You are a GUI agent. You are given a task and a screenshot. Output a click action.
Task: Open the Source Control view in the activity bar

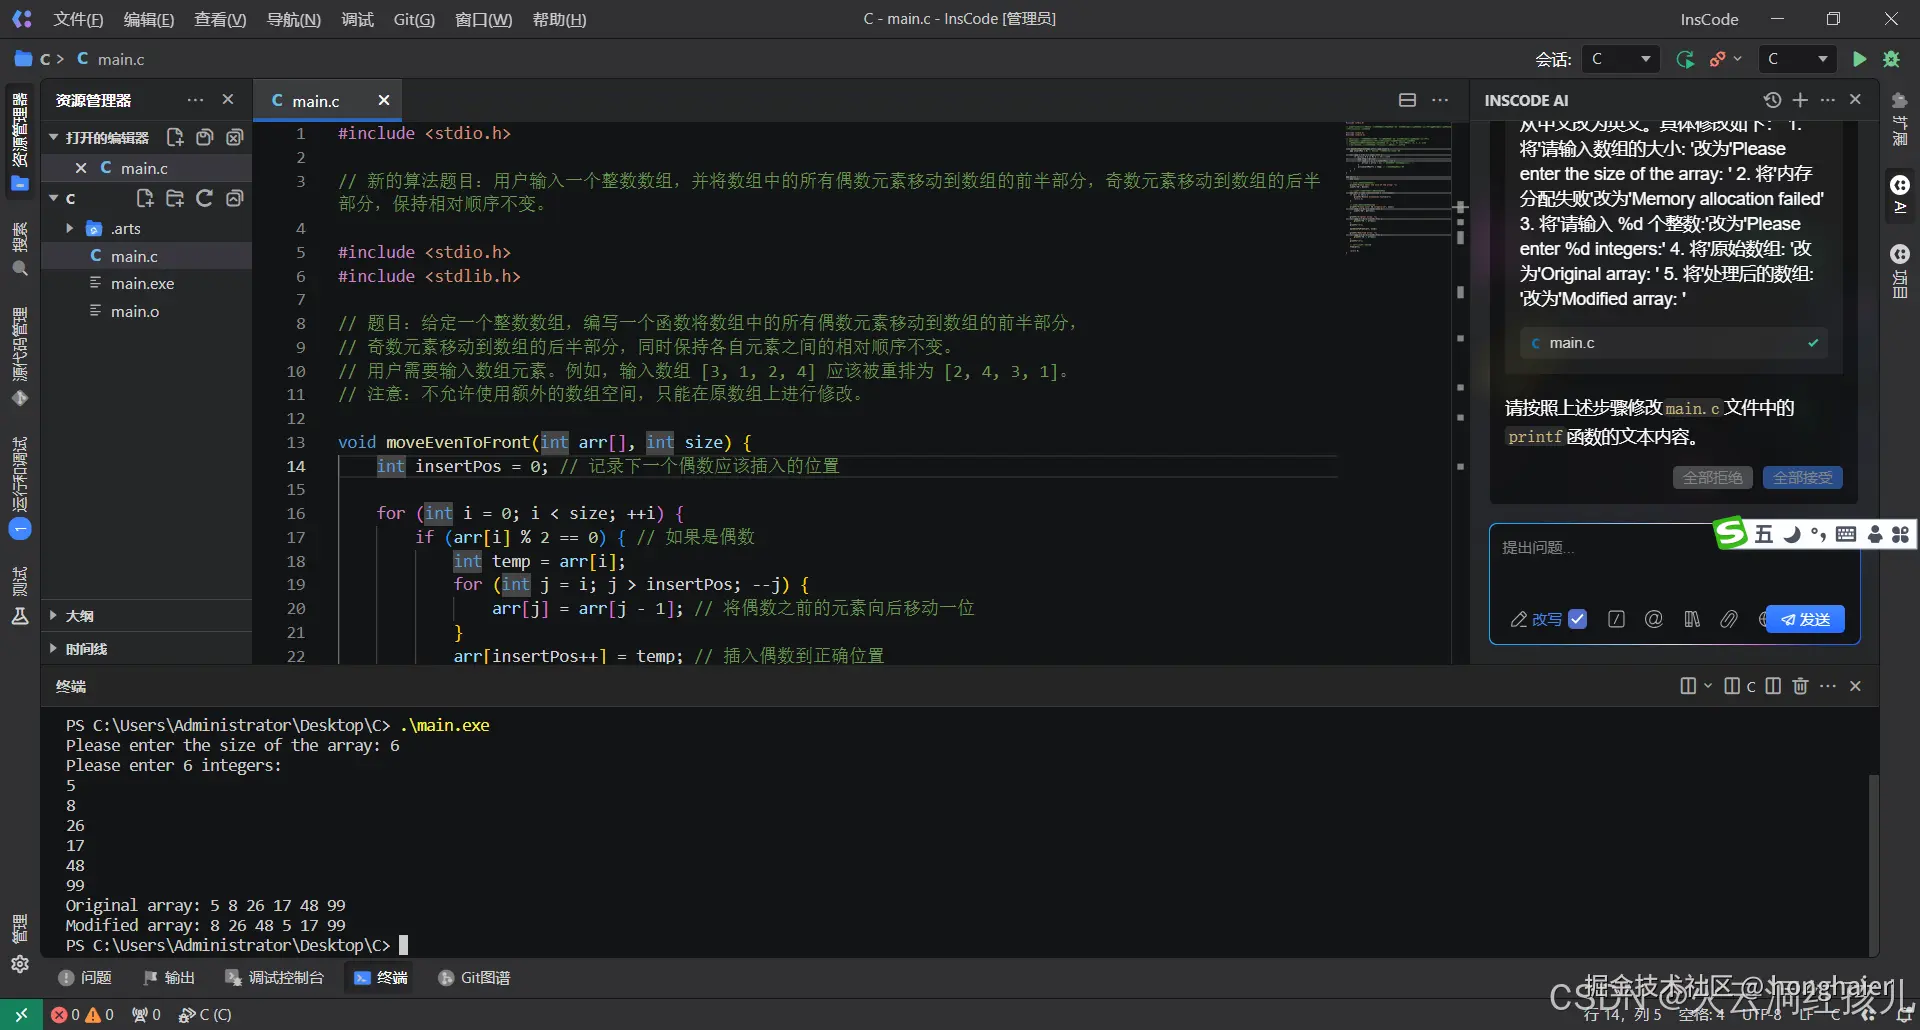click(x=20, y=357)
